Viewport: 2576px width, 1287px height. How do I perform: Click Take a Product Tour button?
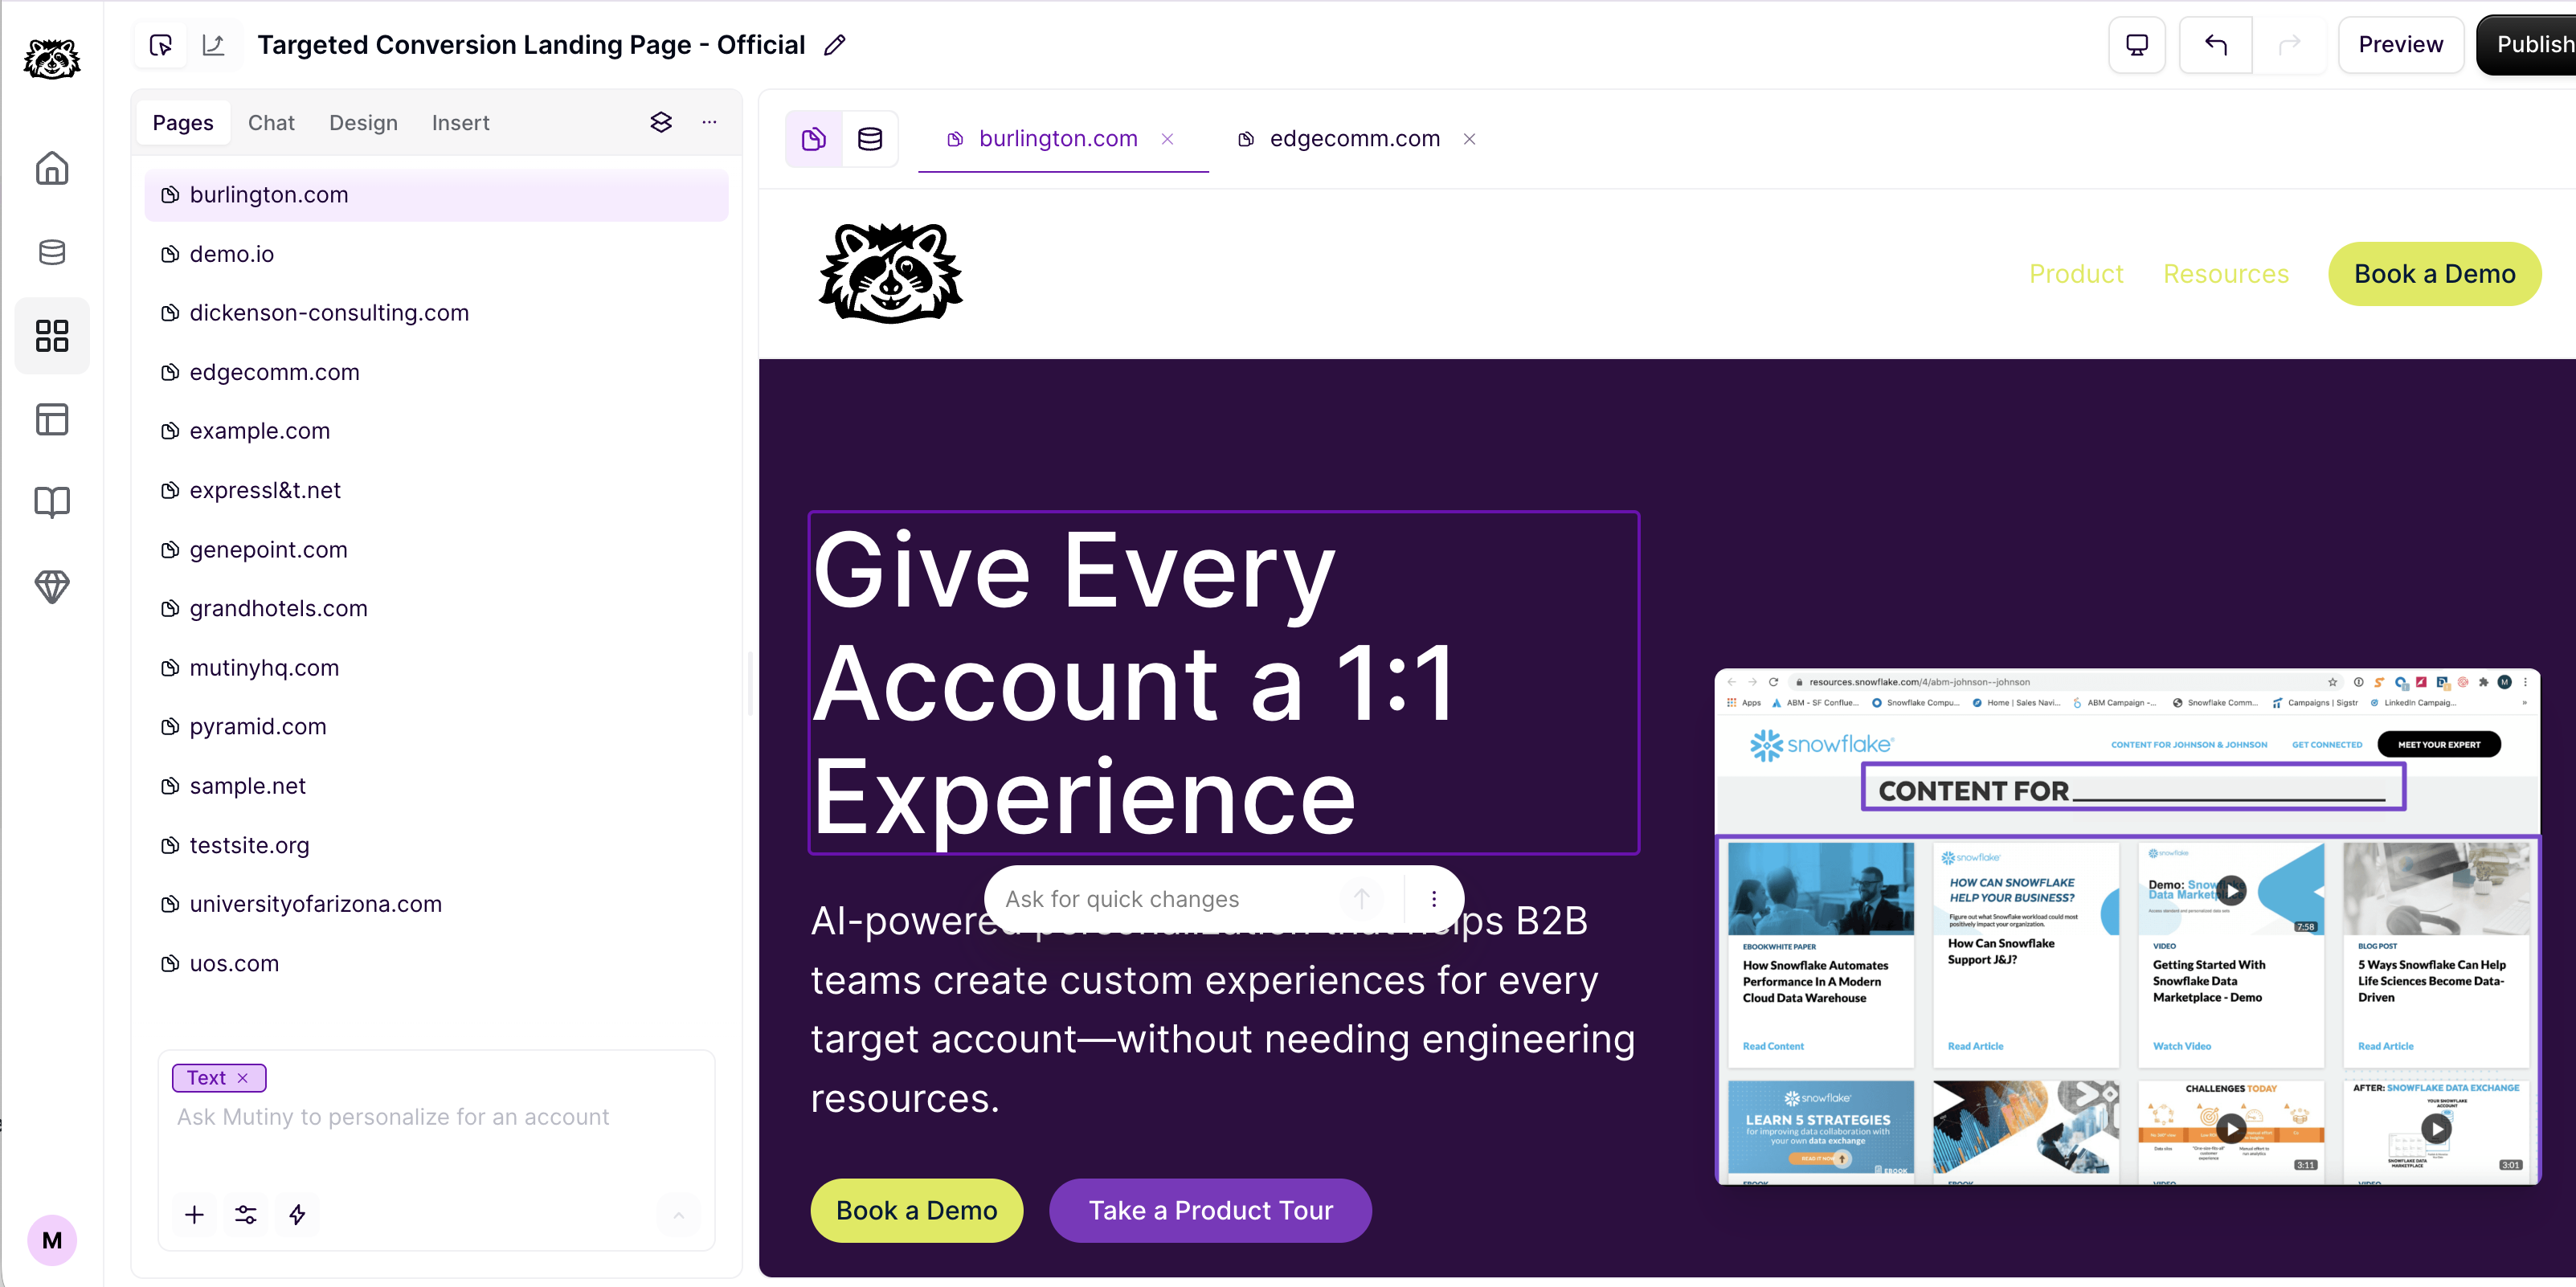click(1210, 1210)
